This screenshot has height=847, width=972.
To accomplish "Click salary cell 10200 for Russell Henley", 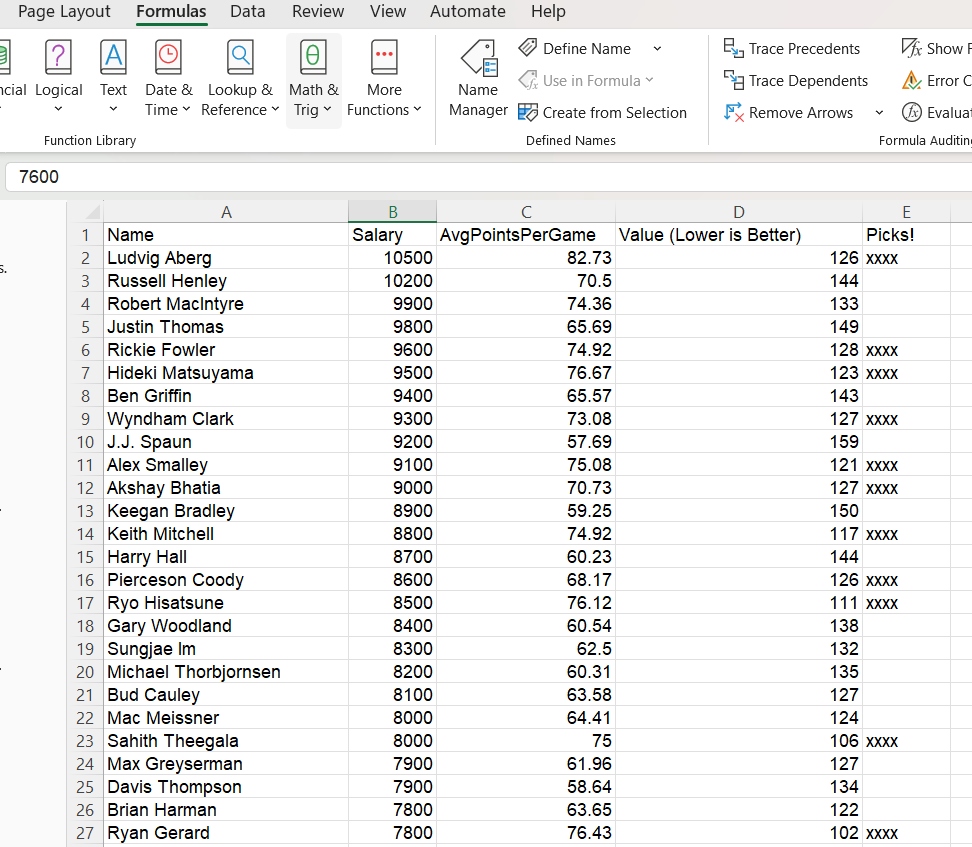I will [x=392, y=281].
